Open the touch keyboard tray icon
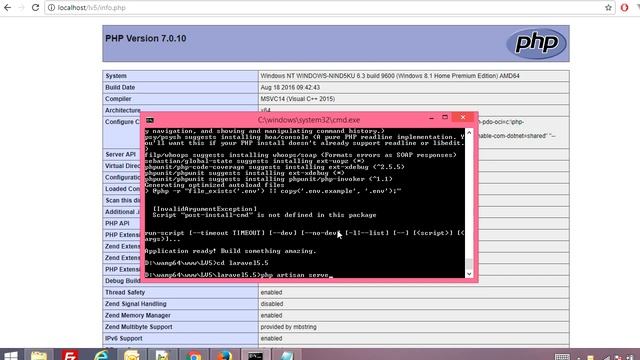 coord(562,357)
